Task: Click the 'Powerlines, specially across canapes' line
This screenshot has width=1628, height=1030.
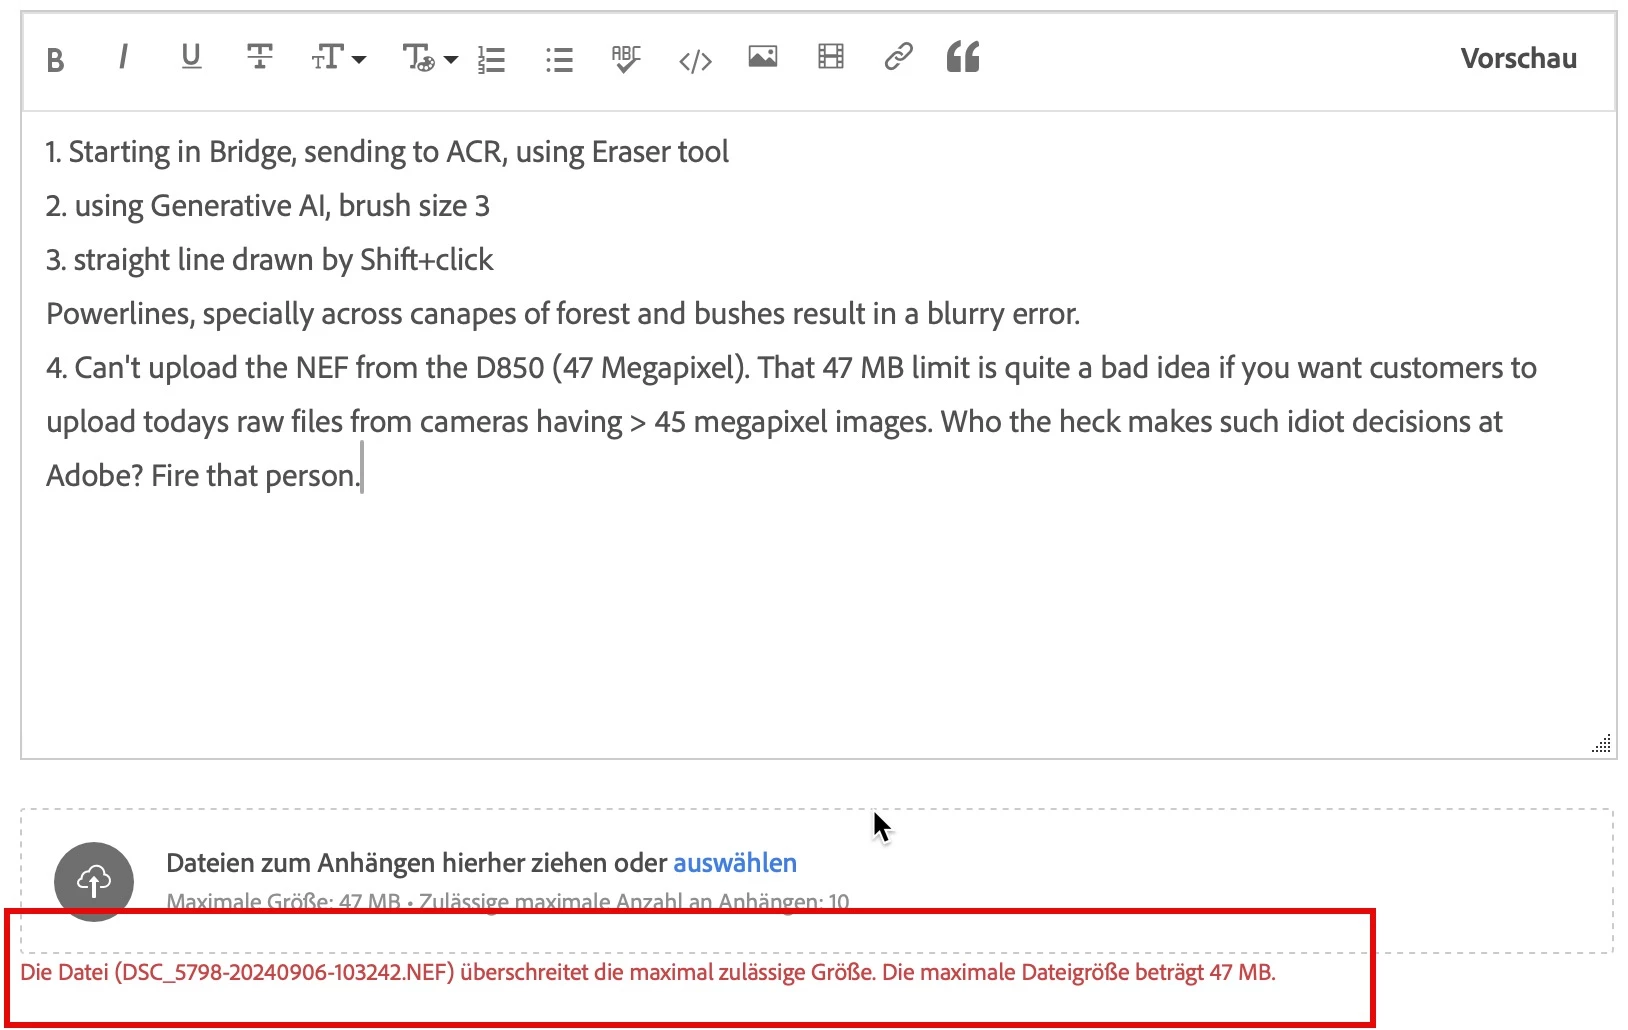Action: coord(563,314)
